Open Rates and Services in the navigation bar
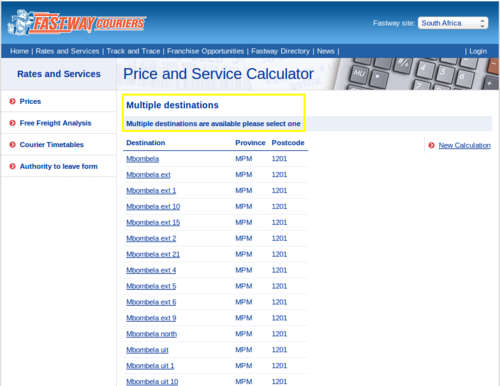The height and width of the screenshot is (386, 500). [x=67, y=51]
